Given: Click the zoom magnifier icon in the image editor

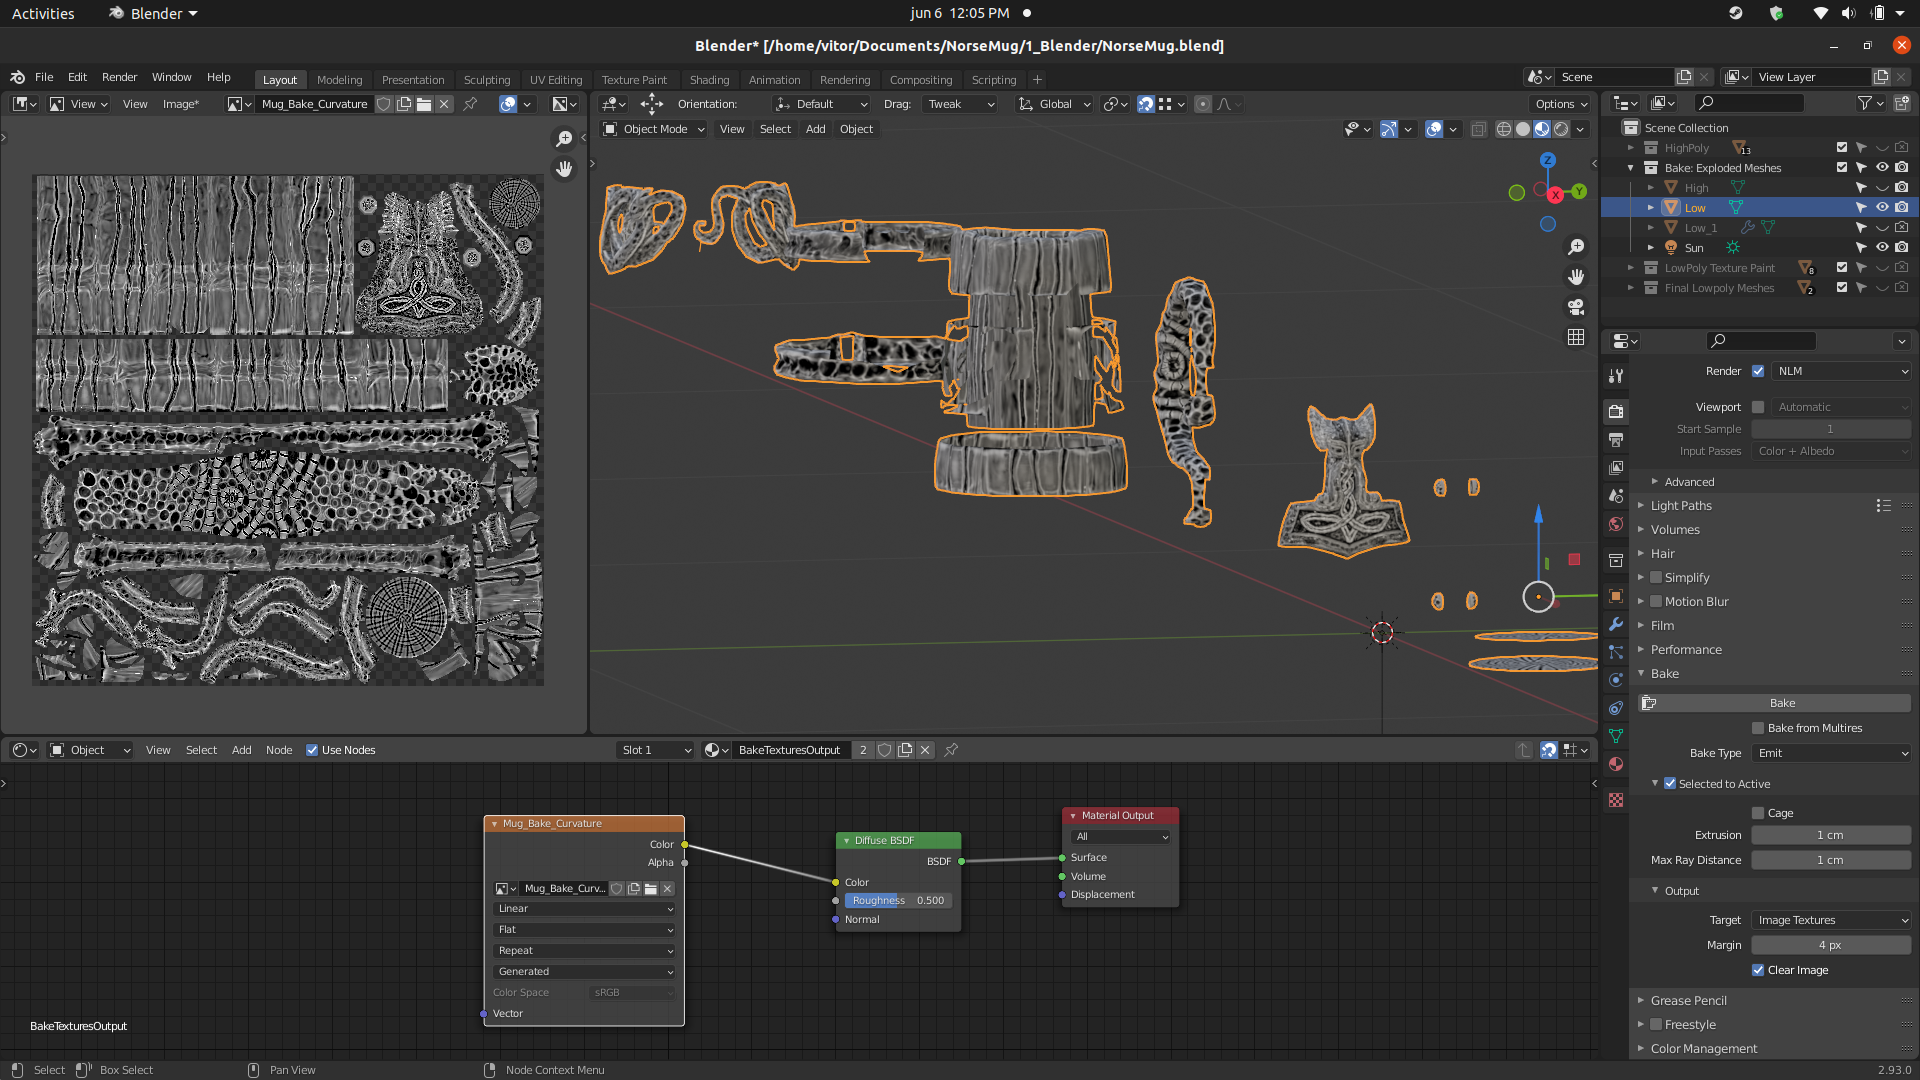Looking at the screenshot, I should [564, 138].
